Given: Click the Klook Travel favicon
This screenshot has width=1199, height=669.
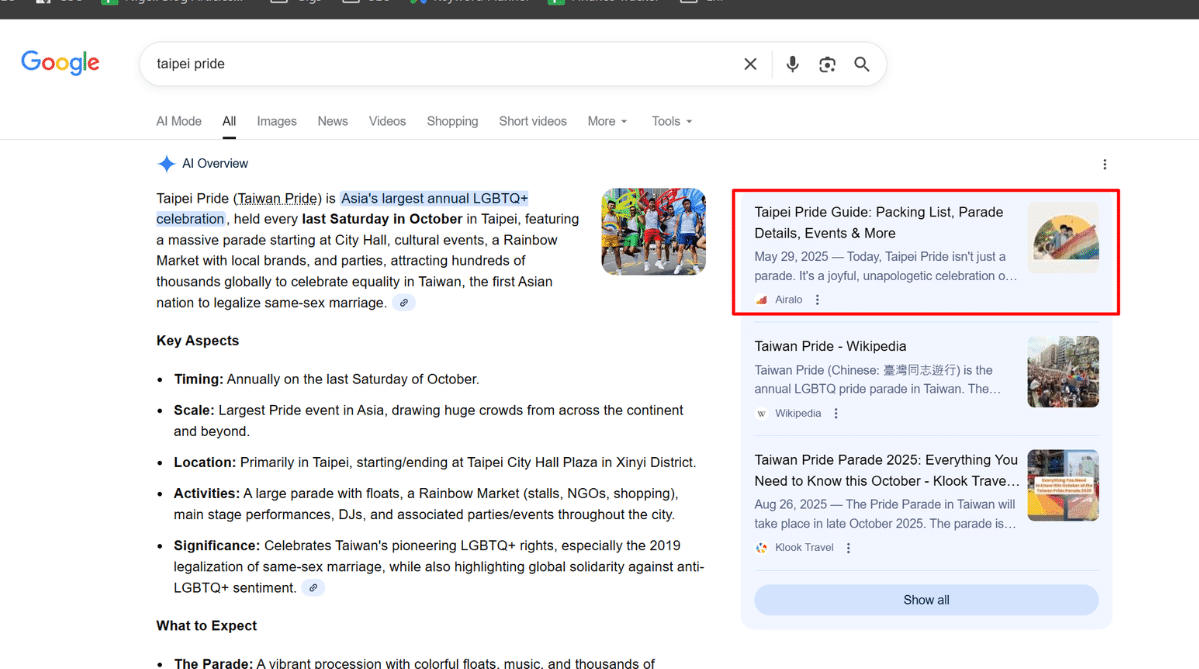Looking at the screenshot, I should pos(762,547).
